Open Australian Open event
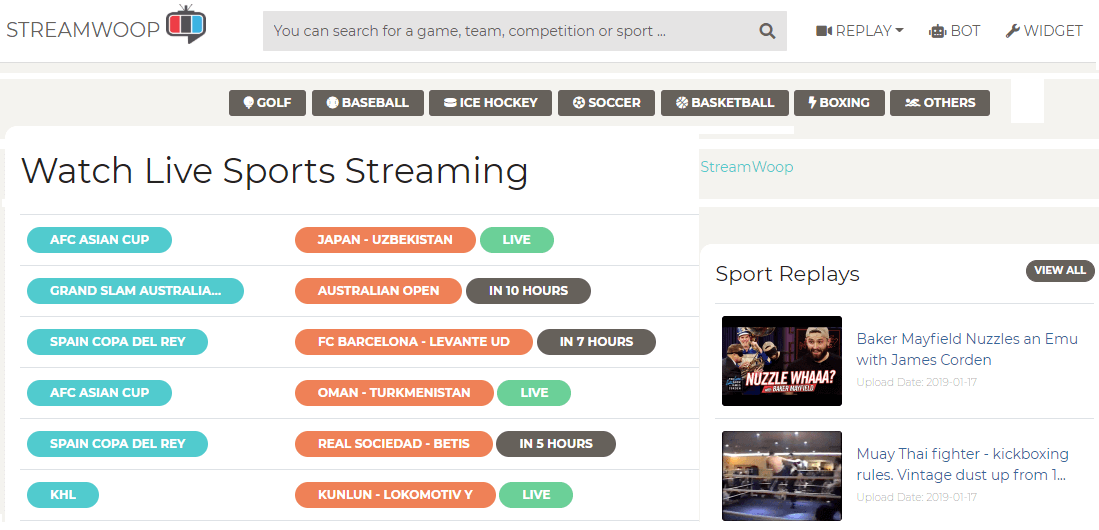1099x530 pixels. pos(378,291)
